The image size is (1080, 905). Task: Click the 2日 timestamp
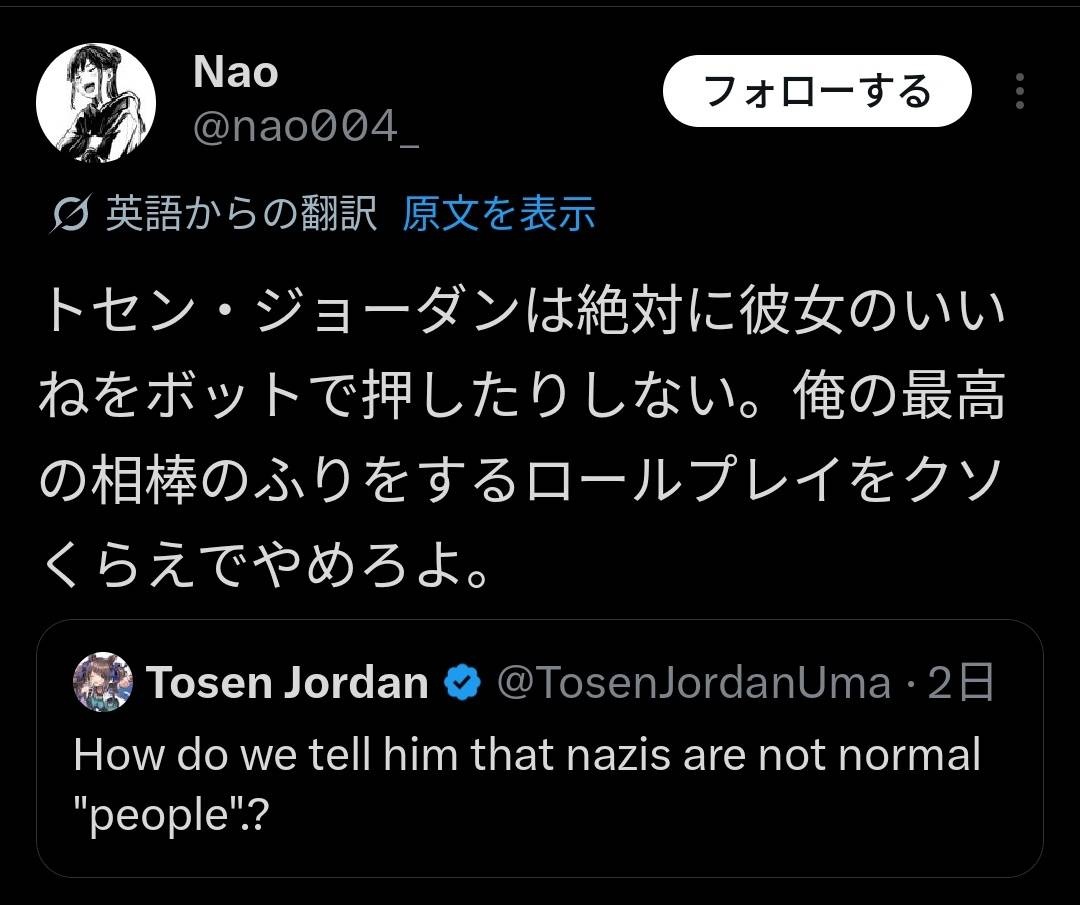pyautogui.click(x=960, y=683)
